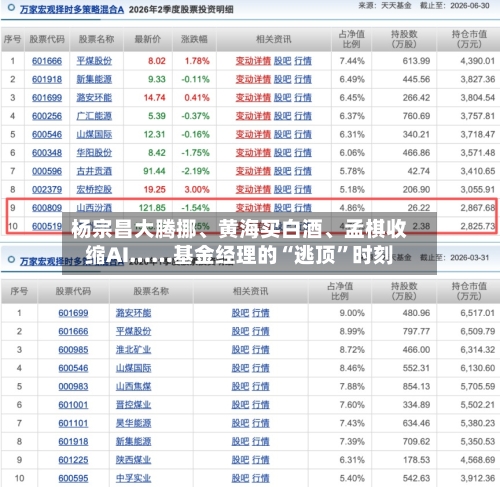Open 股吧 for 平煤股份 priced 8.02
The width and height of the screenshot is (500, 487).
pyautogui.click(x=282, y=61)
